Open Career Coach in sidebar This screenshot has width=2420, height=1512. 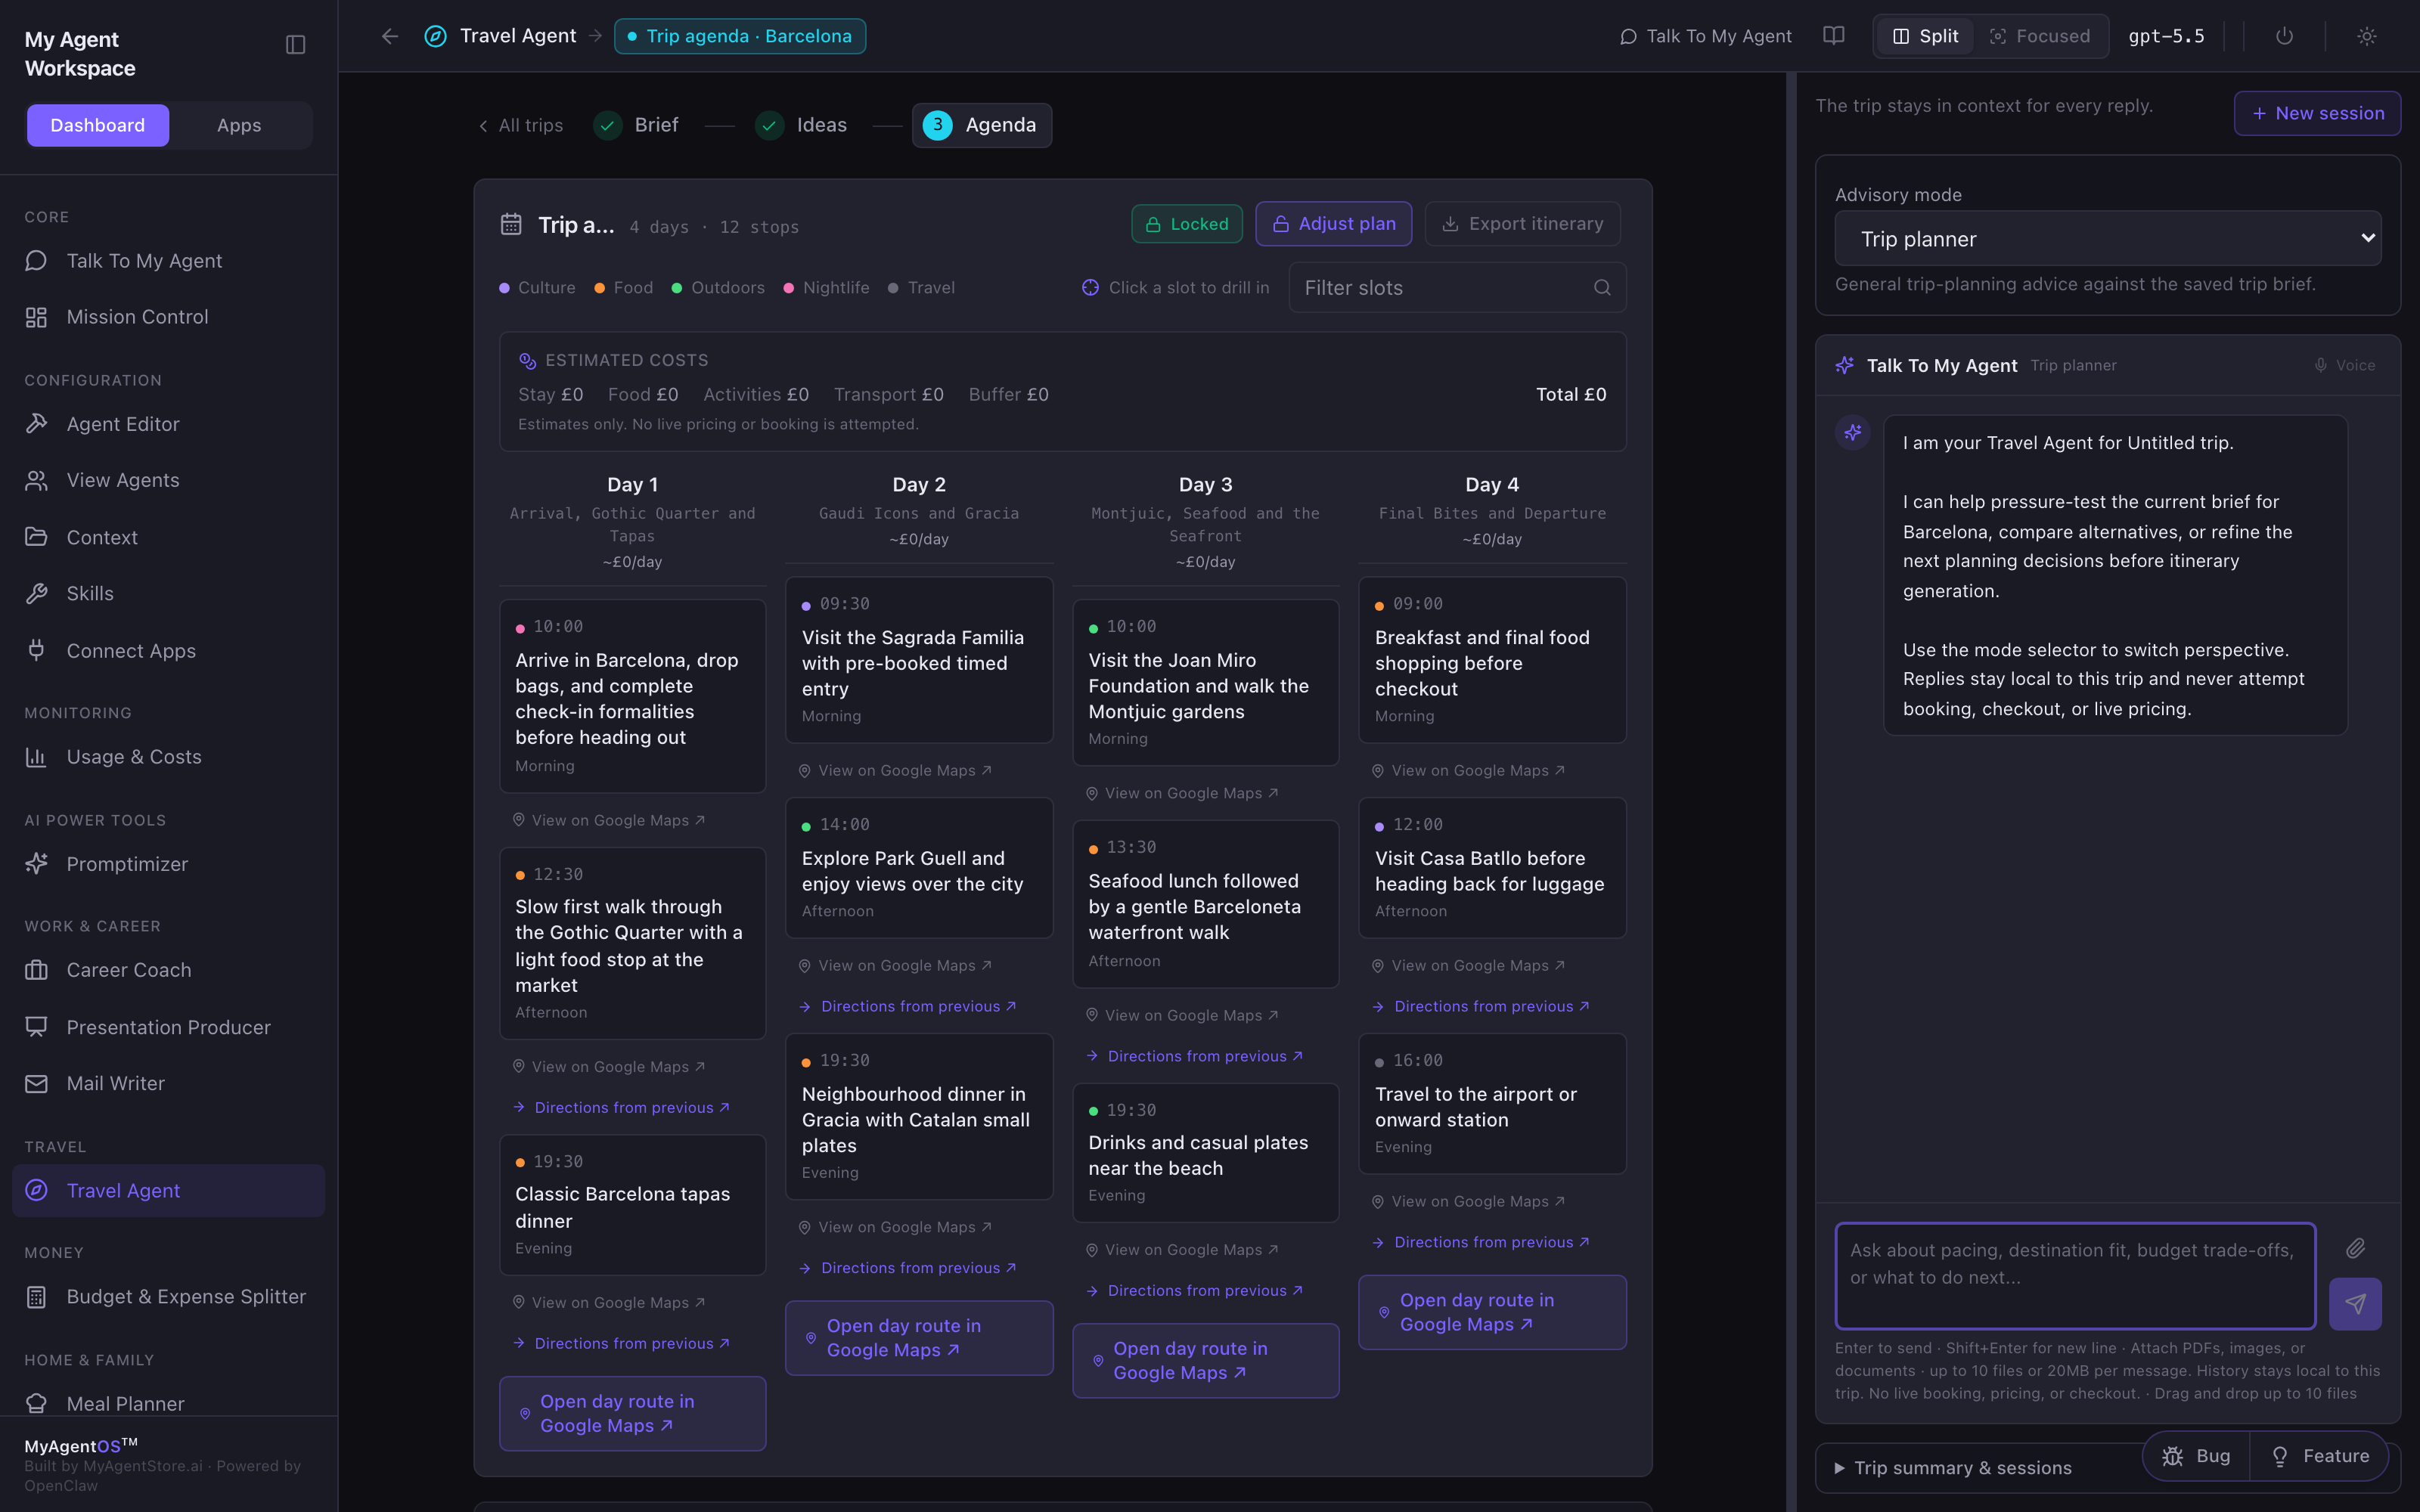click(x=168, y=970)
